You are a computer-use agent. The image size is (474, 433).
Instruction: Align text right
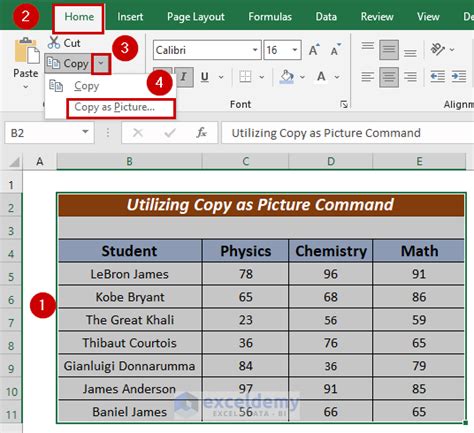tap(410, 77)
